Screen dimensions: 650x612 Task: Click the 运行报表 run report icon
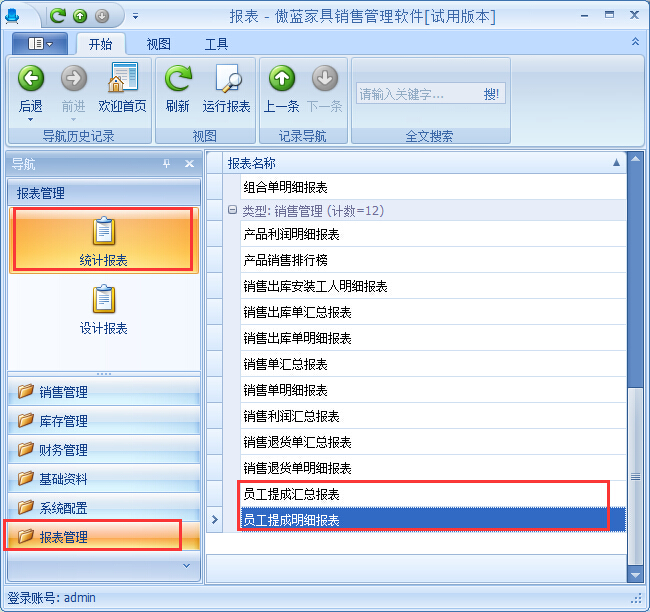click(227, 80)
